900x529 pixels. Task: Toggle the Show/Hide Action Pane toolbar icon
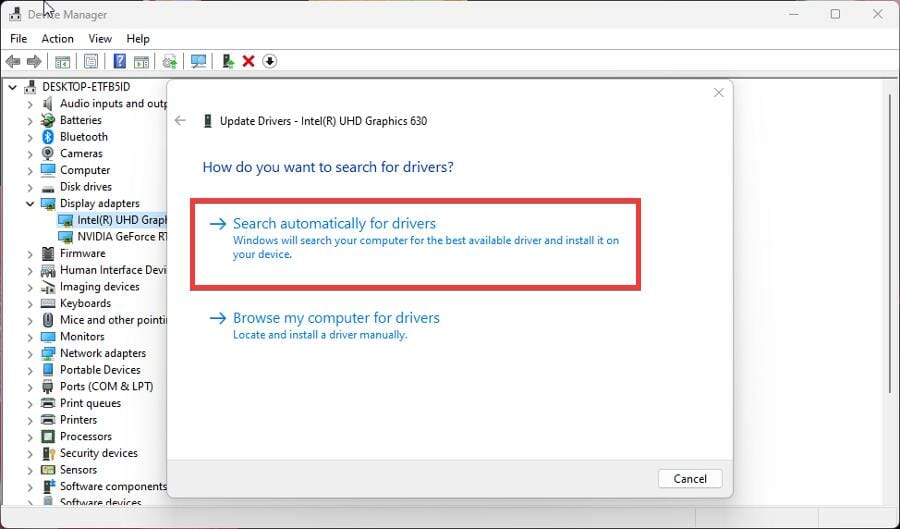pos(141,61)
